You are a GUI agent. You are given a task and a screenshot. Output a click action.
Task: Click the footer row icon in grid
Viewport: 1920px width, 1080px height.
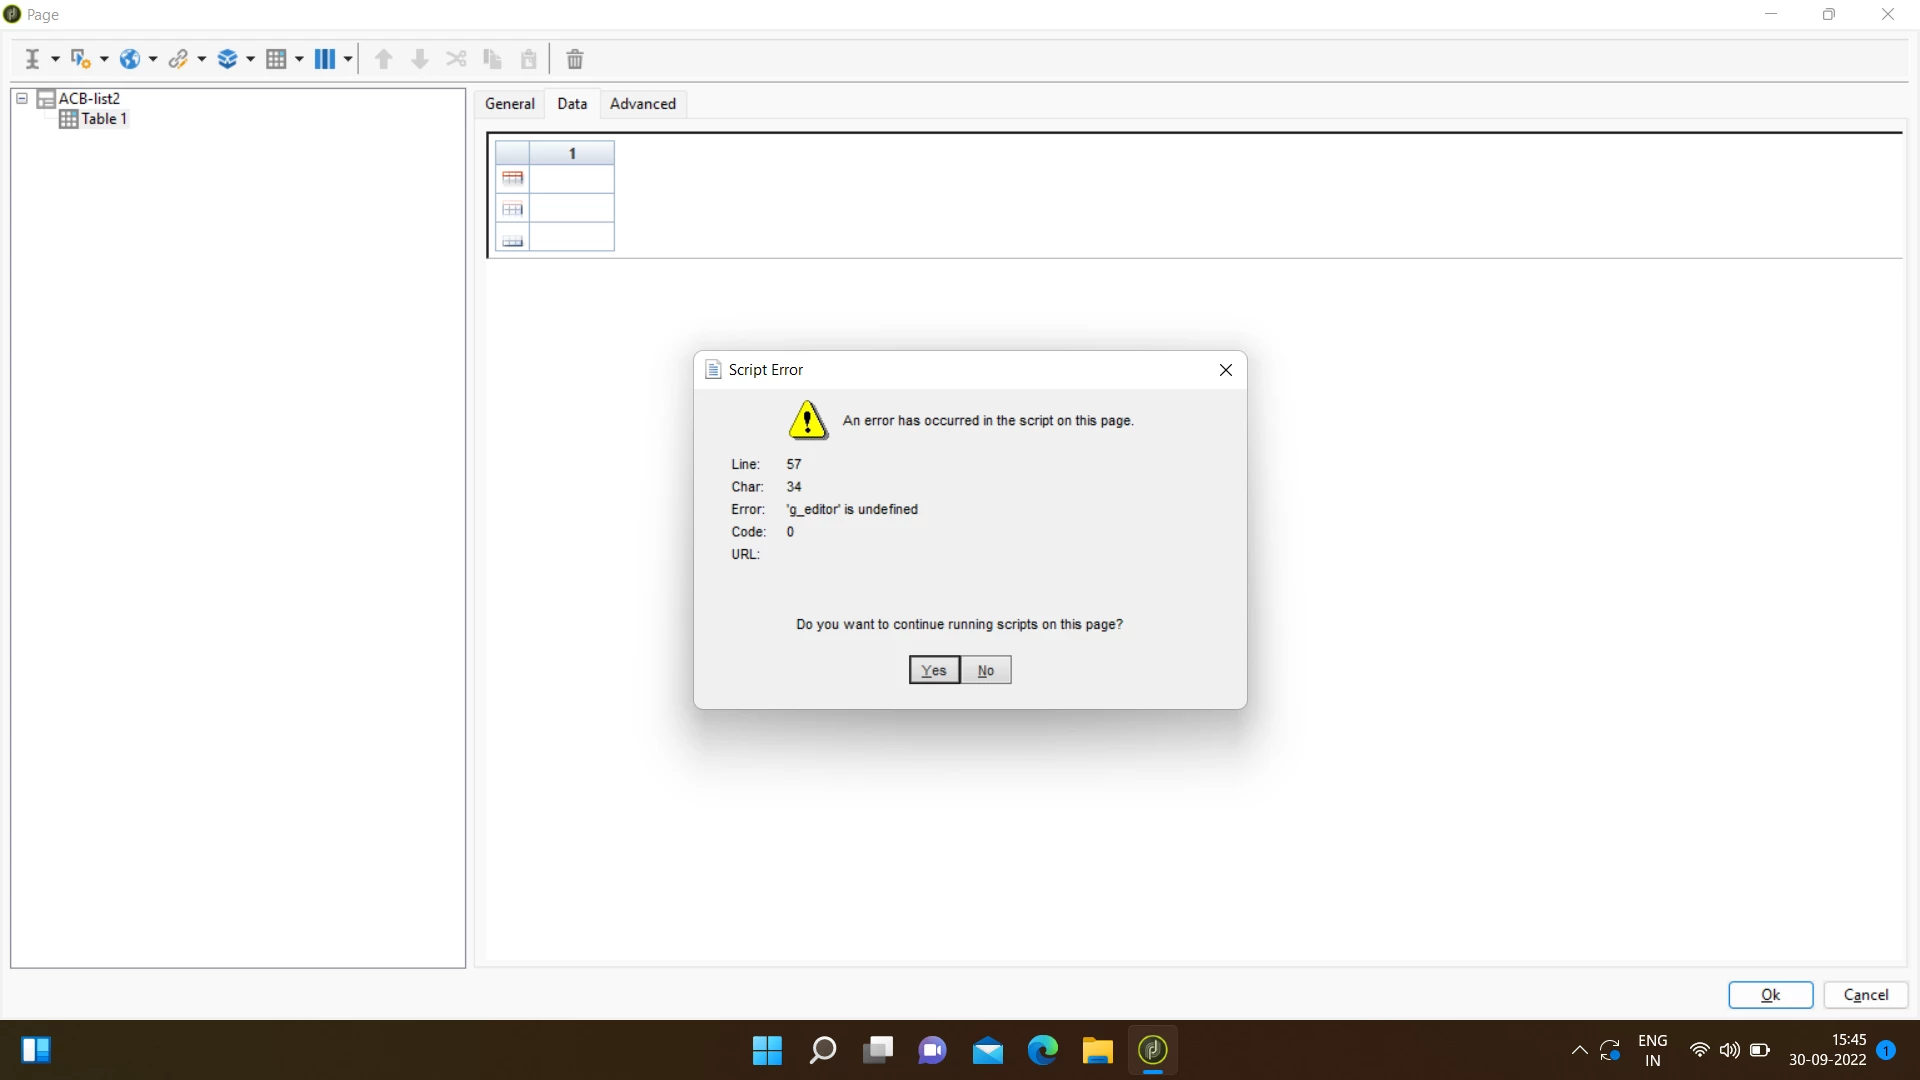pos(513,241)
